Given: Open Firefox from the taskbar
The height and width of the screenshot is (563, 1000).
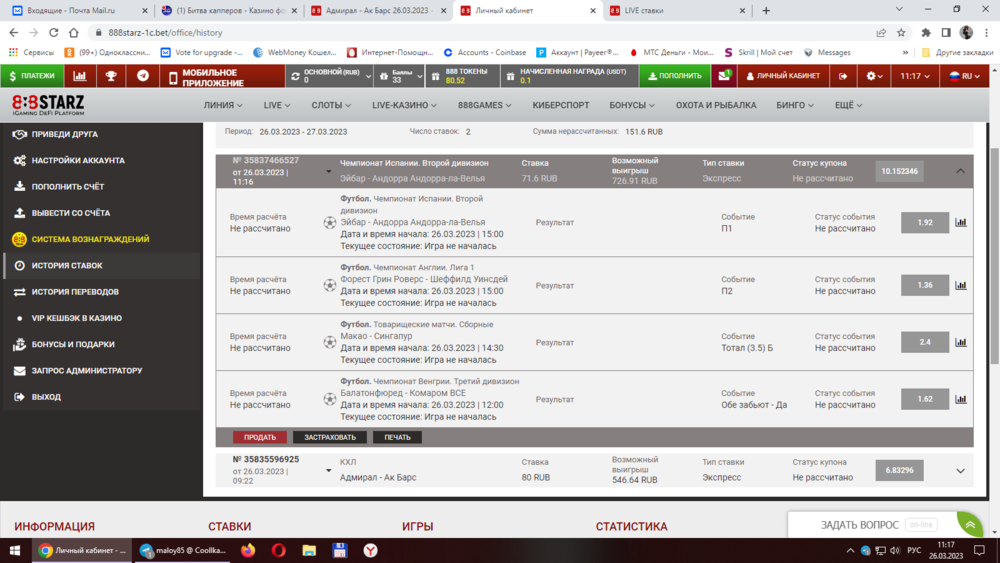Looking at the screenshot, I should click(248, 550).
